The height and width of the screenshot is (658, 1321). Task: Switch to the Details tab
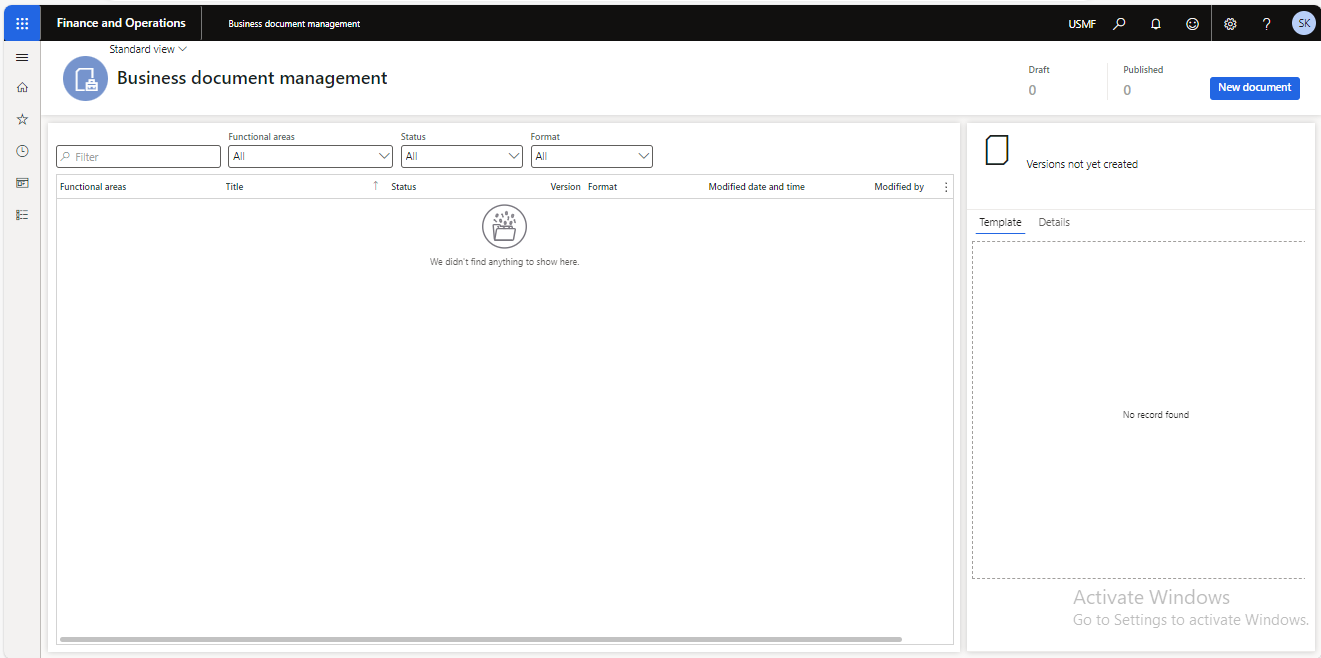1054,223
